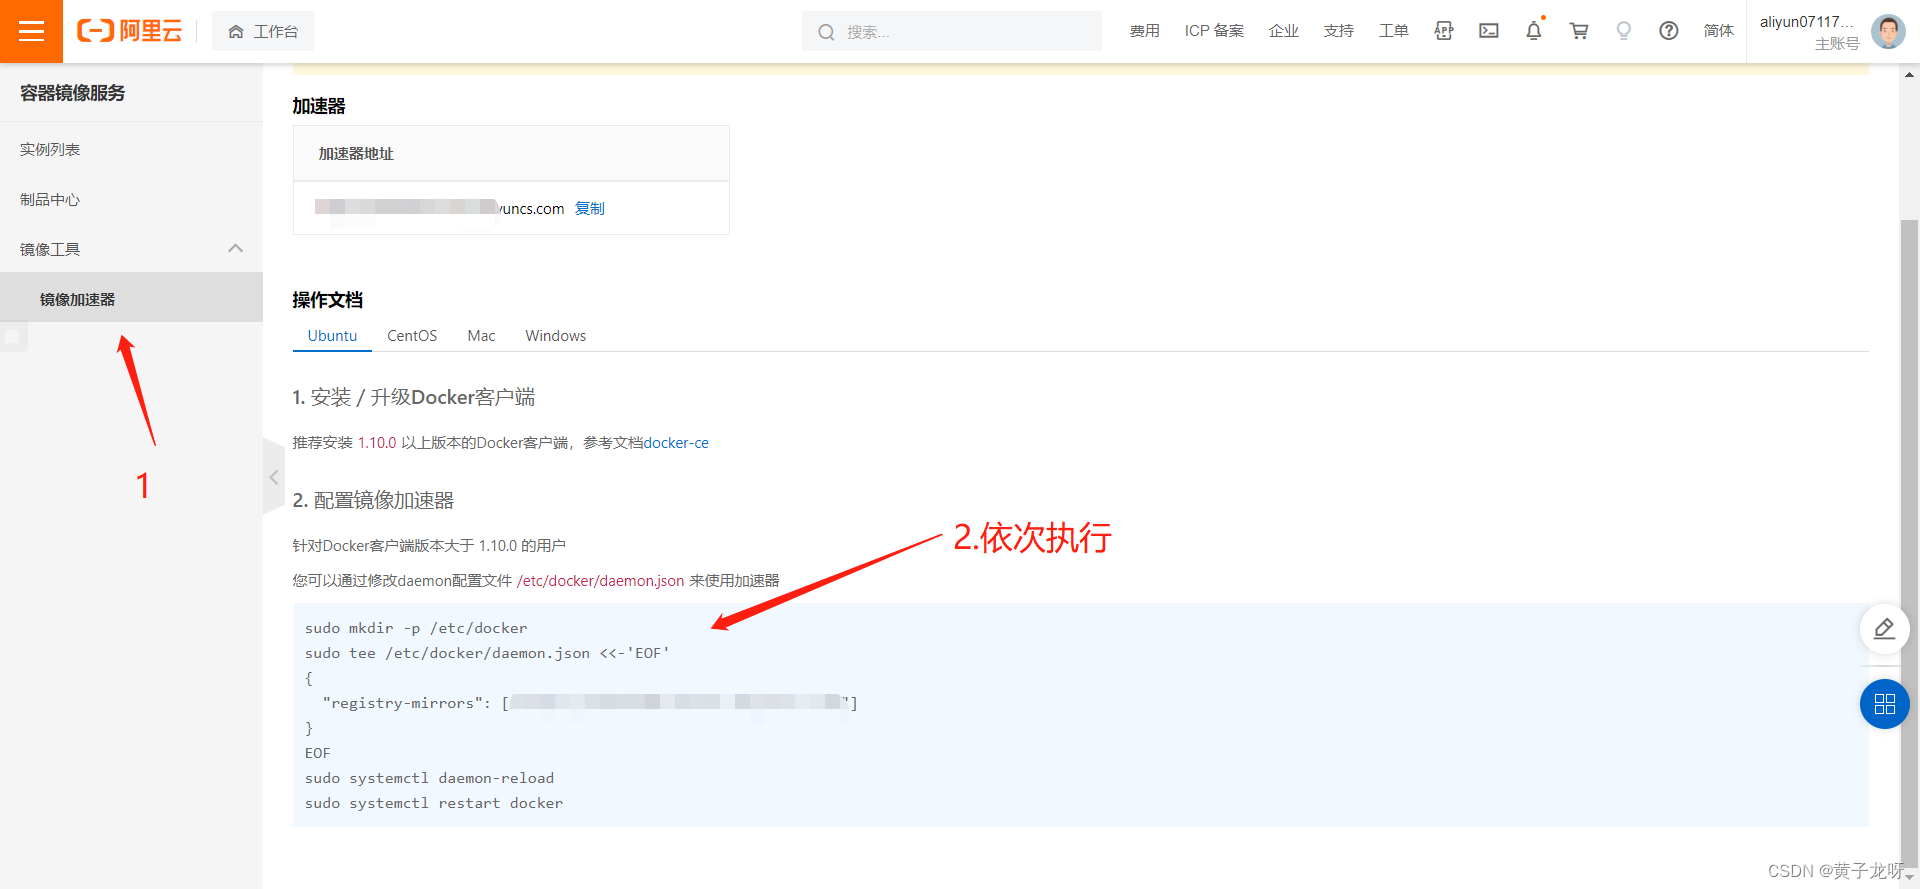The image size is (1920, 889).
Task: Open the 工作台 workbench button
Action: coord(263,31)
